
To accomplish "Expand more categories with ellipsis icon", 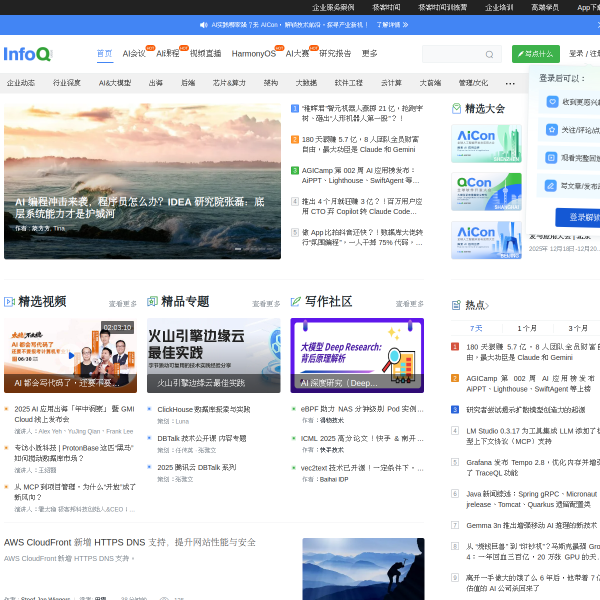I will 510,83.
